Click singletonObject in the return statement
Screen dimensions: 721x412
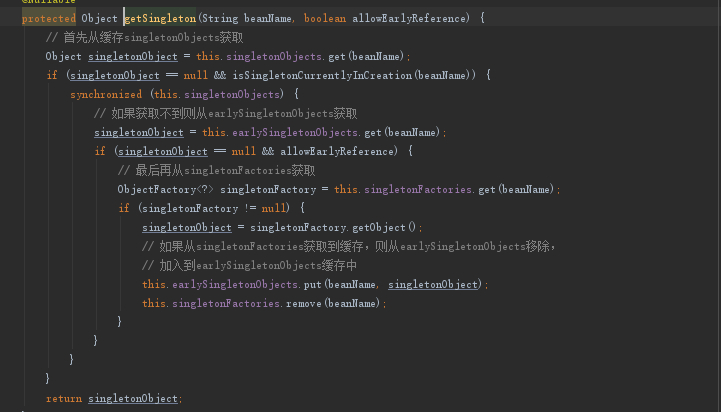[132, 399]
